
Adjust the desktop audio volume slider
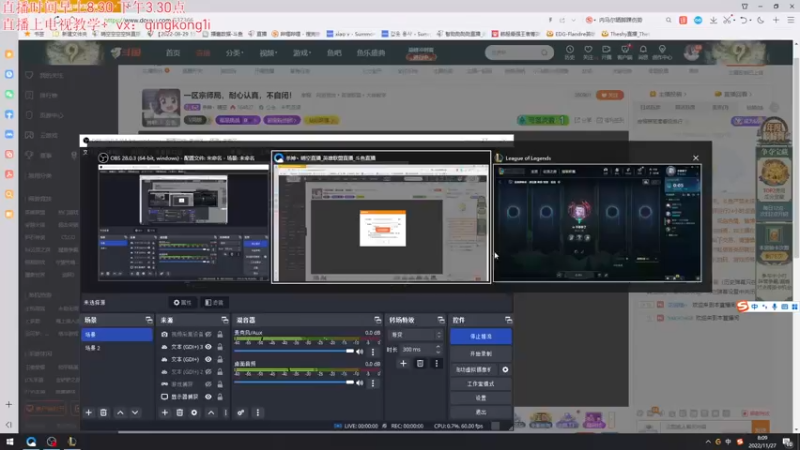[294, 382]
